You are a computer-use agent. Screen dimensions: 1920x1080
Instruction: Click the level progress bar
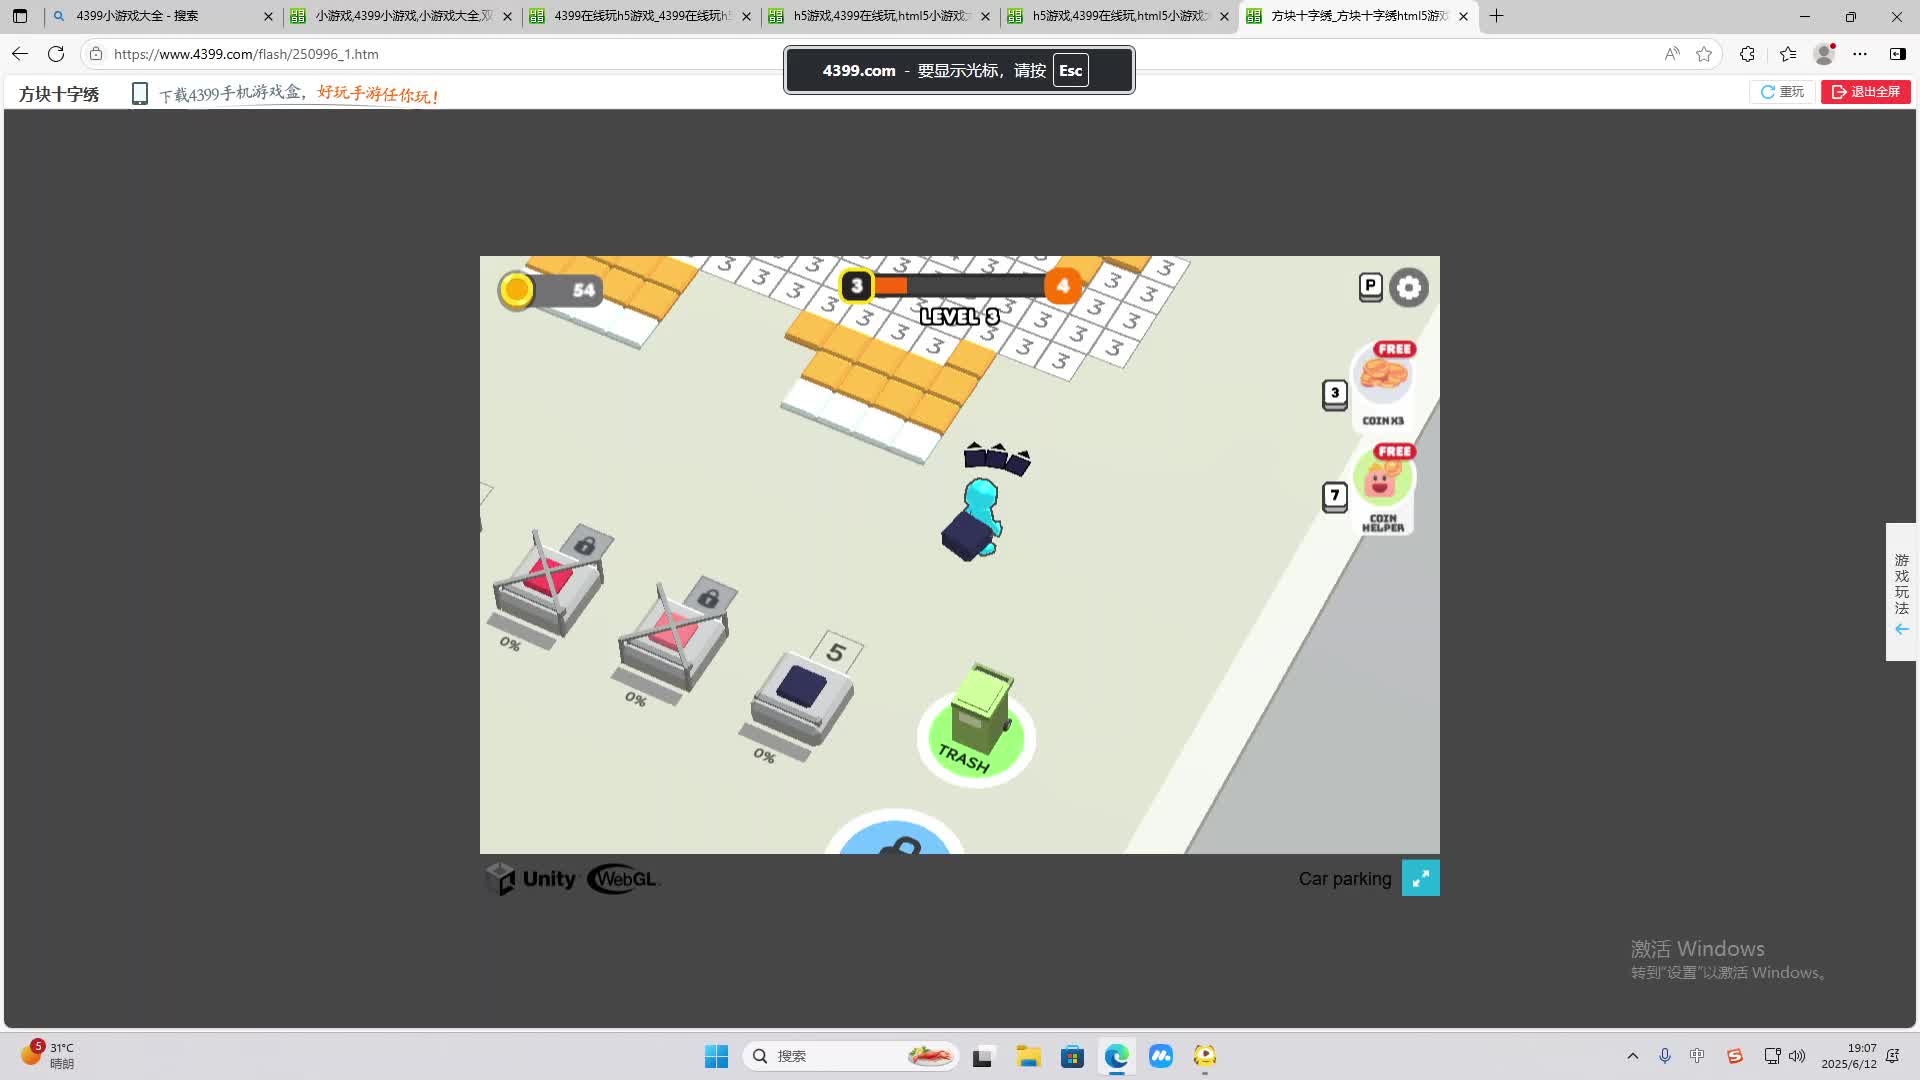958,286
